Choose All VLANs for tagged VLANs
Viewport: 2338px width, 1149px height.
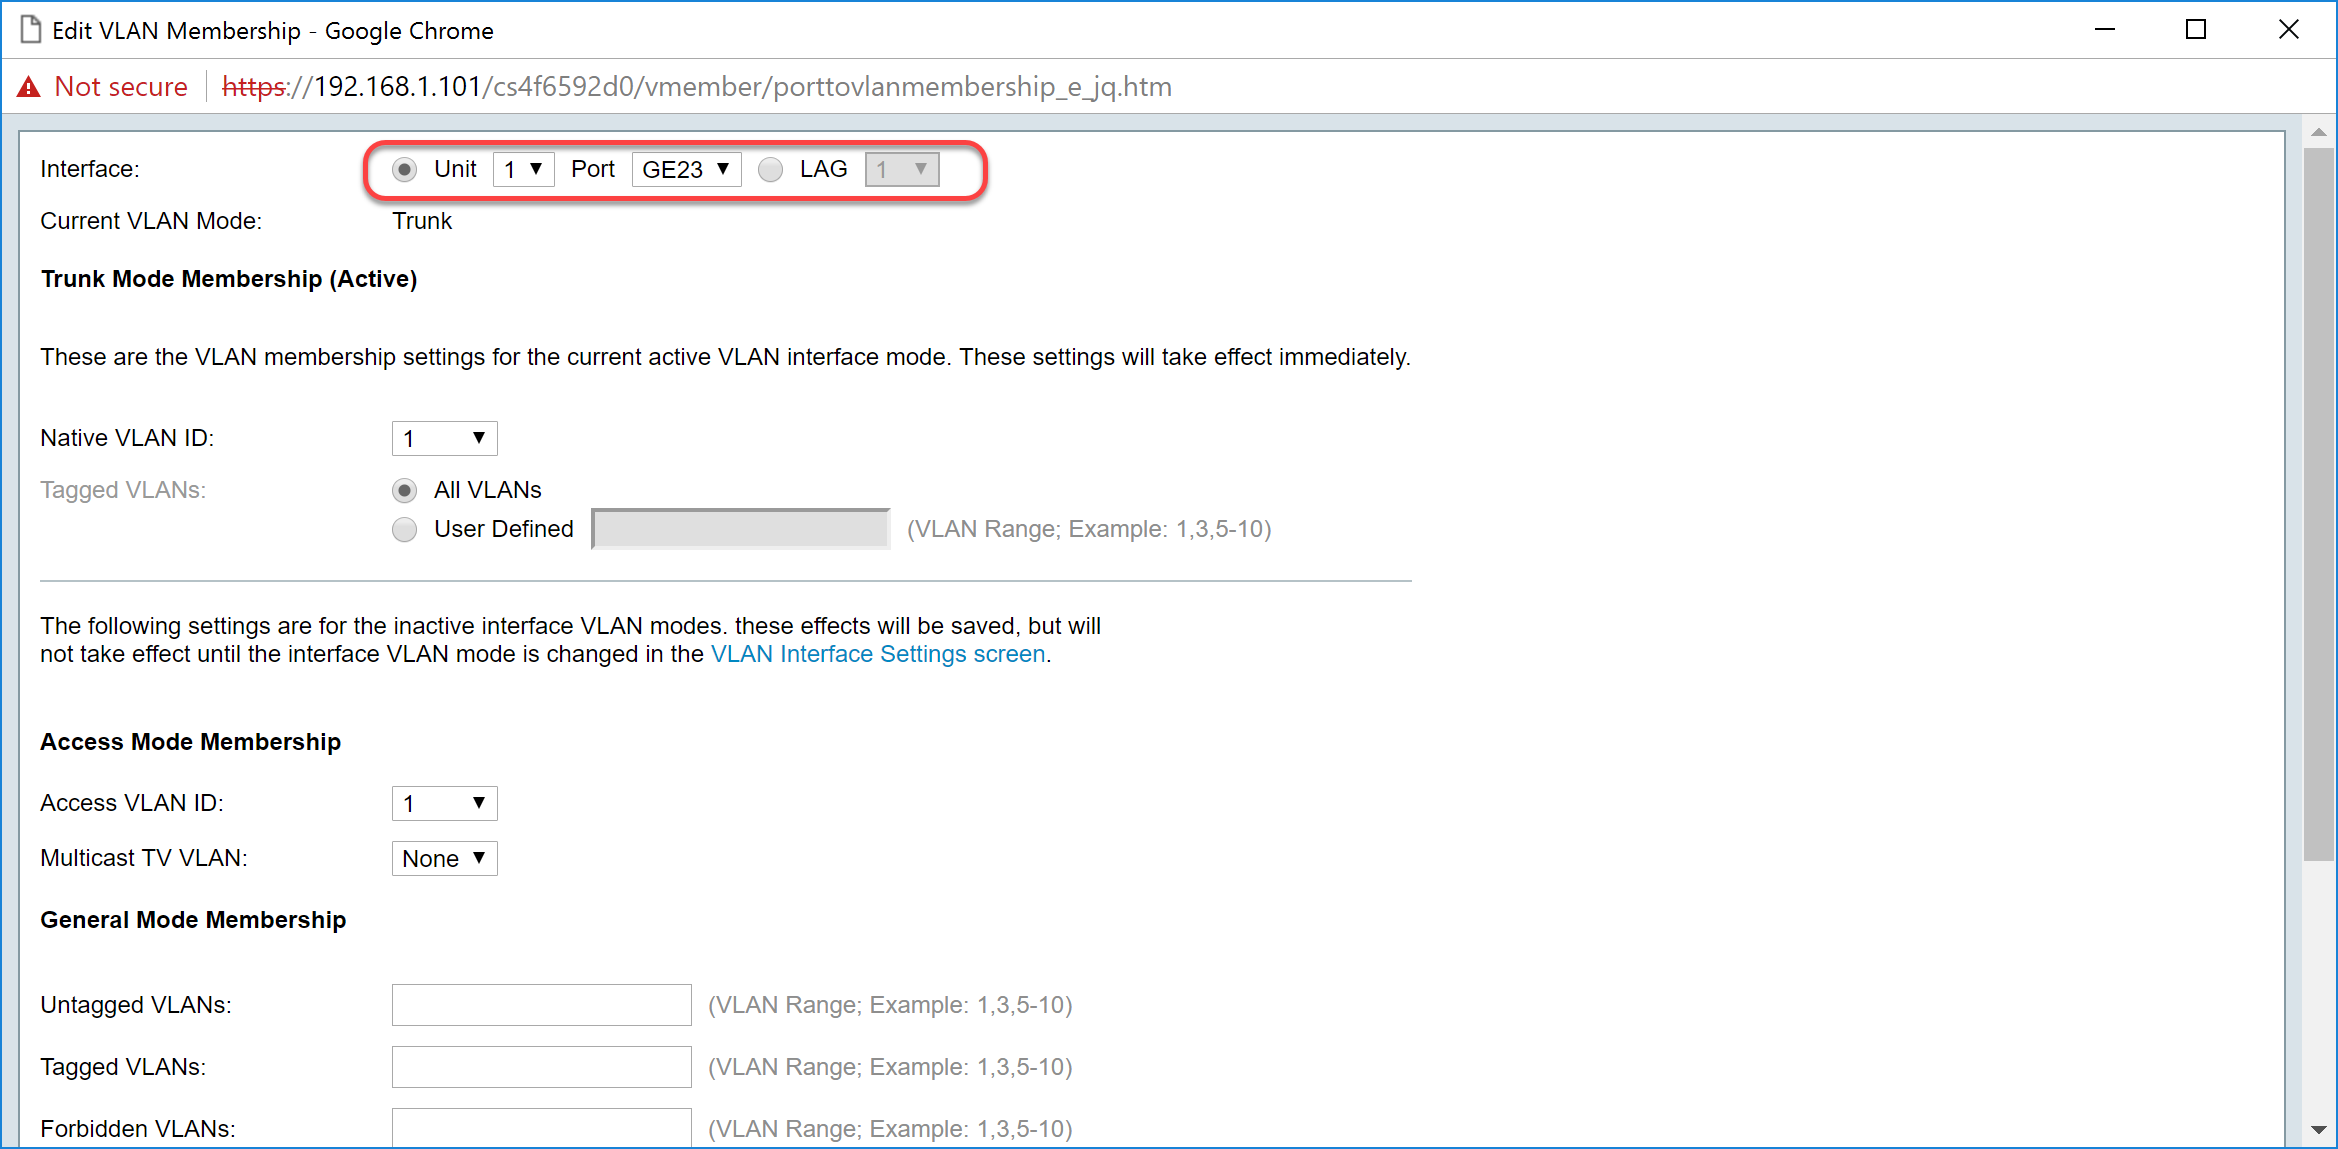[405, 490]
